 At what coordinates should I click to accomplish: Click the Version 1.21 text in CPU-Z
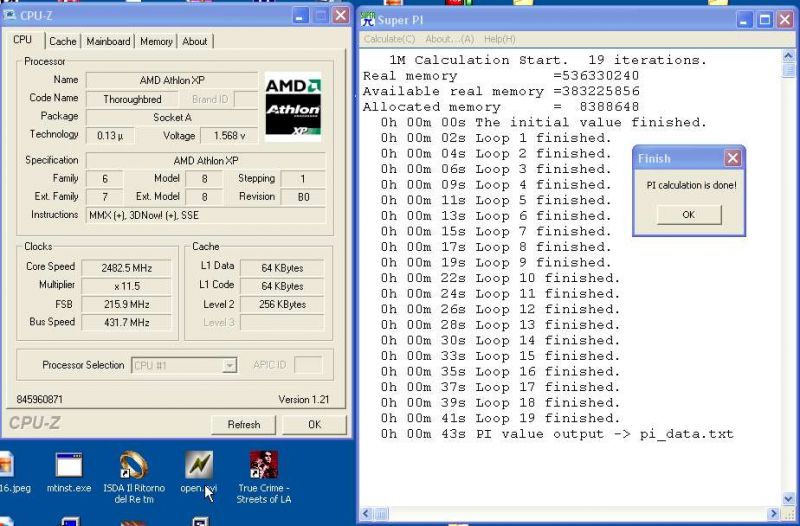pyautogui.click(x=304, y=399)
